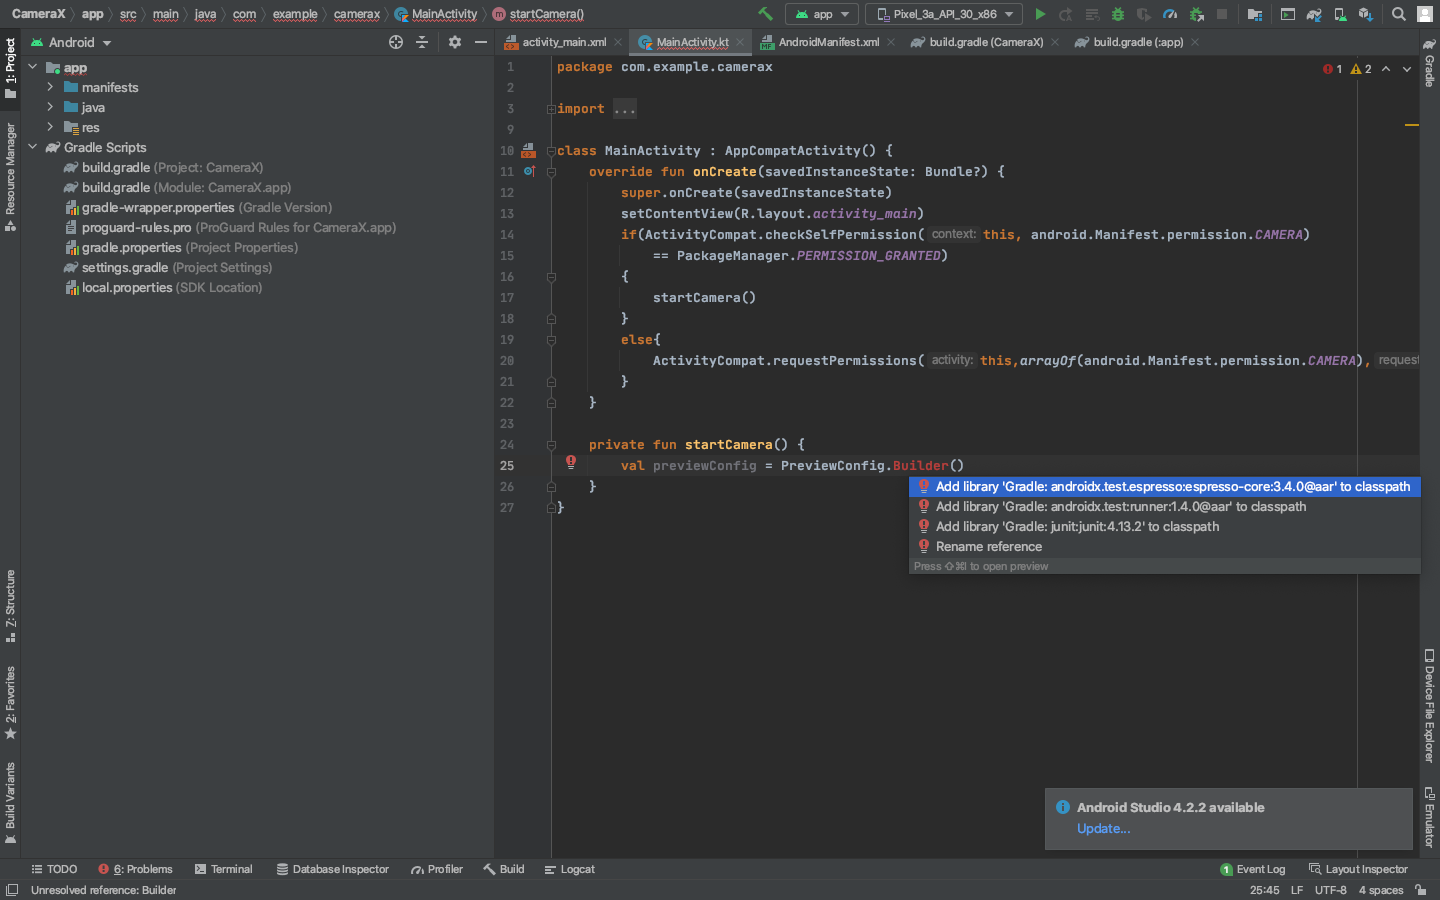The height and width of the screenshot is (900, 1440).
Task: Click the Make Project hammer icon
Action: 765,14
